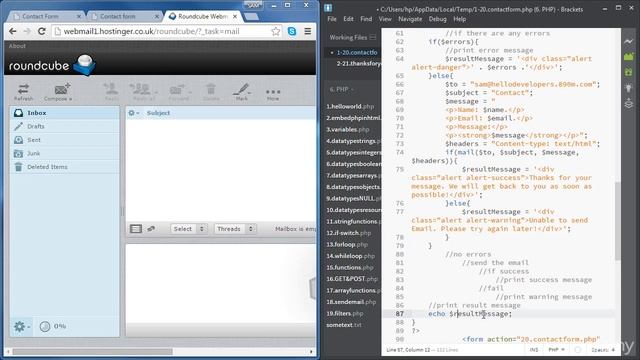Click the Skype extension icon in Chrome
This screenshot has height=360, width=640.
[x=292, y=31]
